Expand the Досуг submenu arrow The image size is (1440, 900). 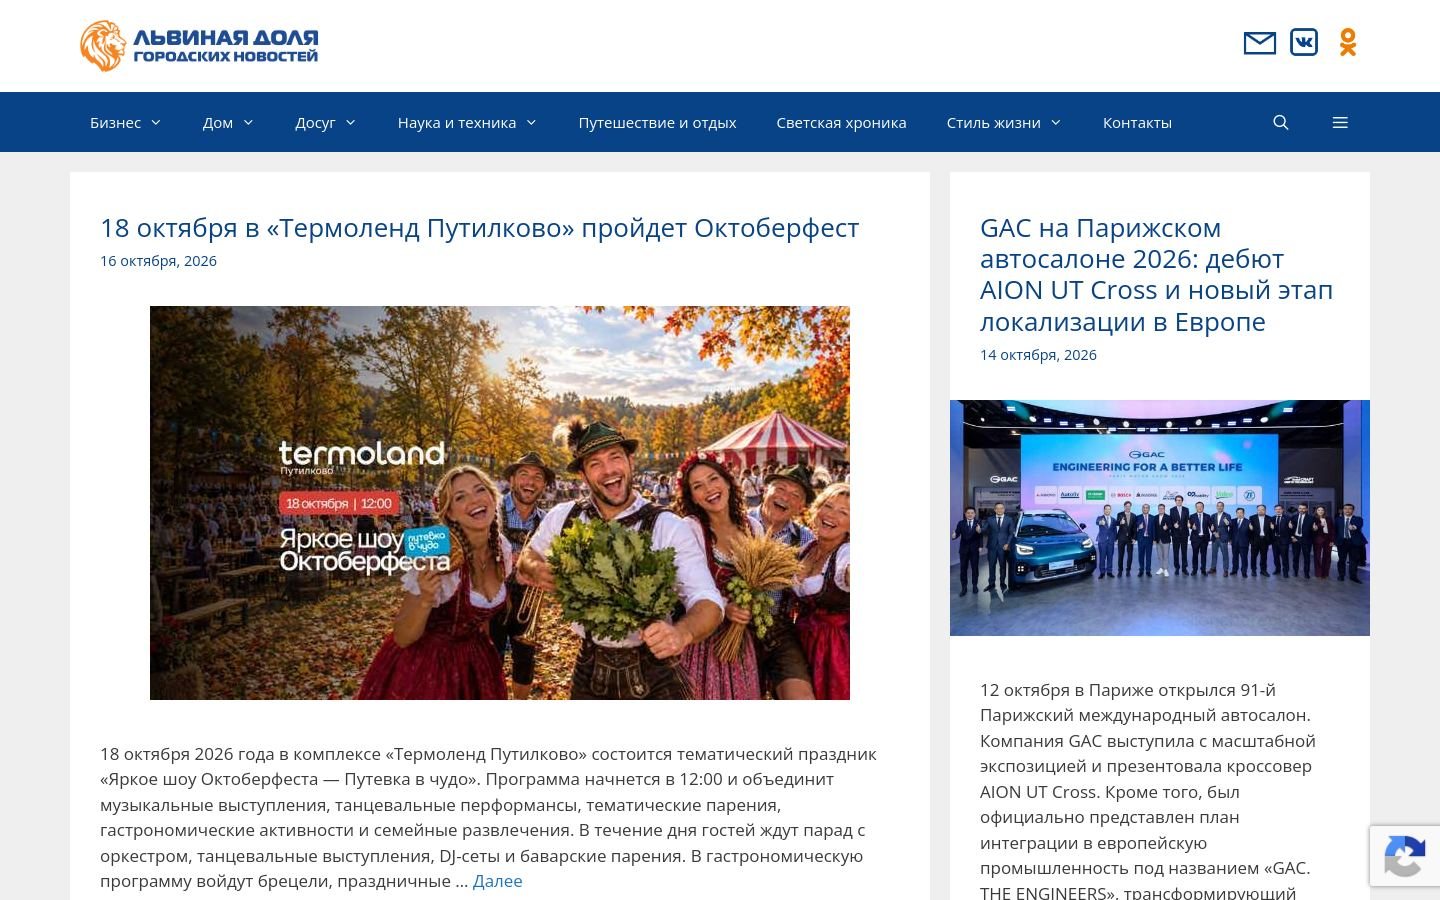coord(351,122)
